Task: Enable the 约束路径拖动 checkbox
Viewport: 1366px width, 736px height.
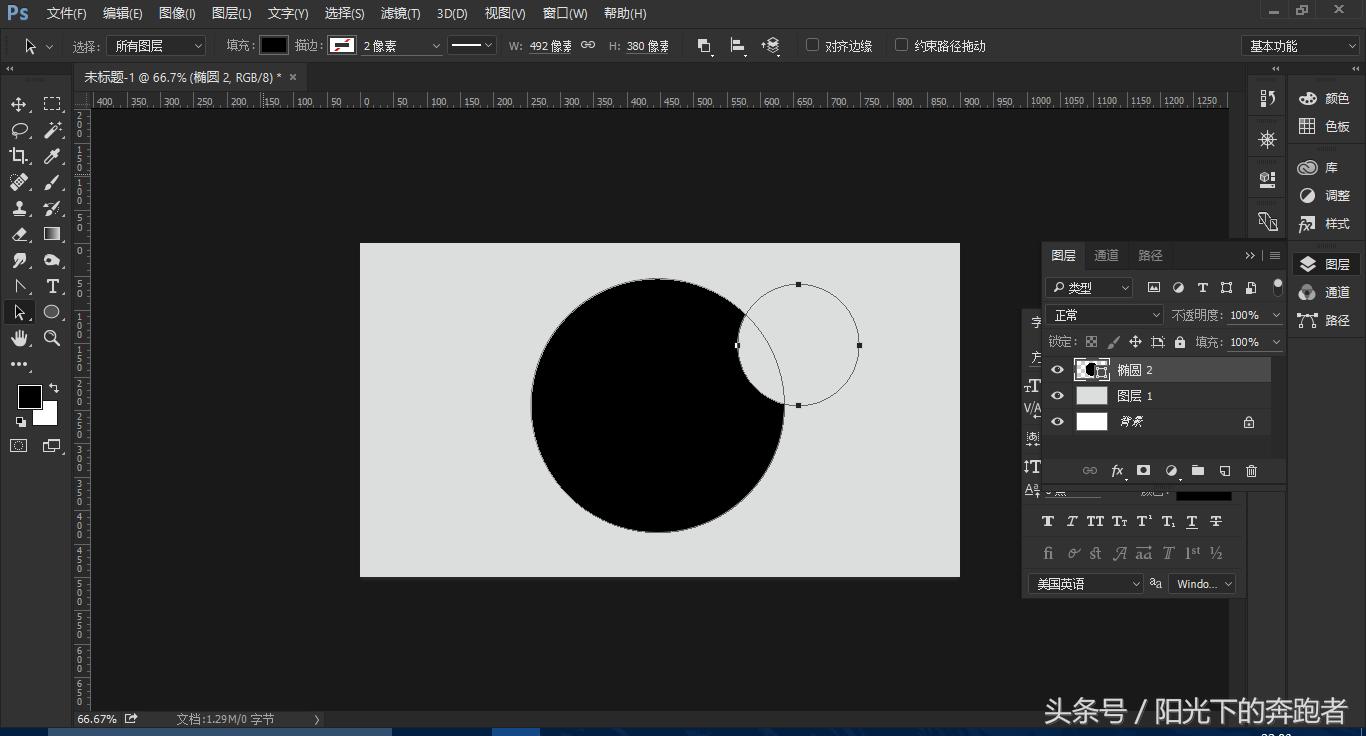Action: pyautogui.click(x=901, y=45)
